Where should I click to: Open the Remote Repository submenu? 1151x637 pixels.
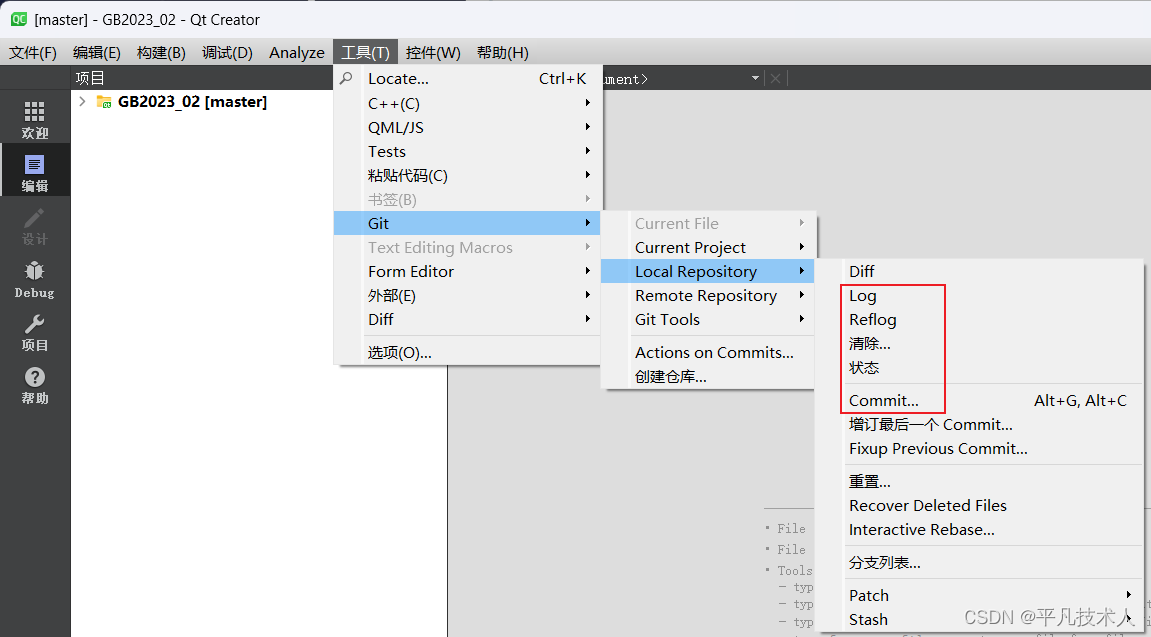coord(705,295)
